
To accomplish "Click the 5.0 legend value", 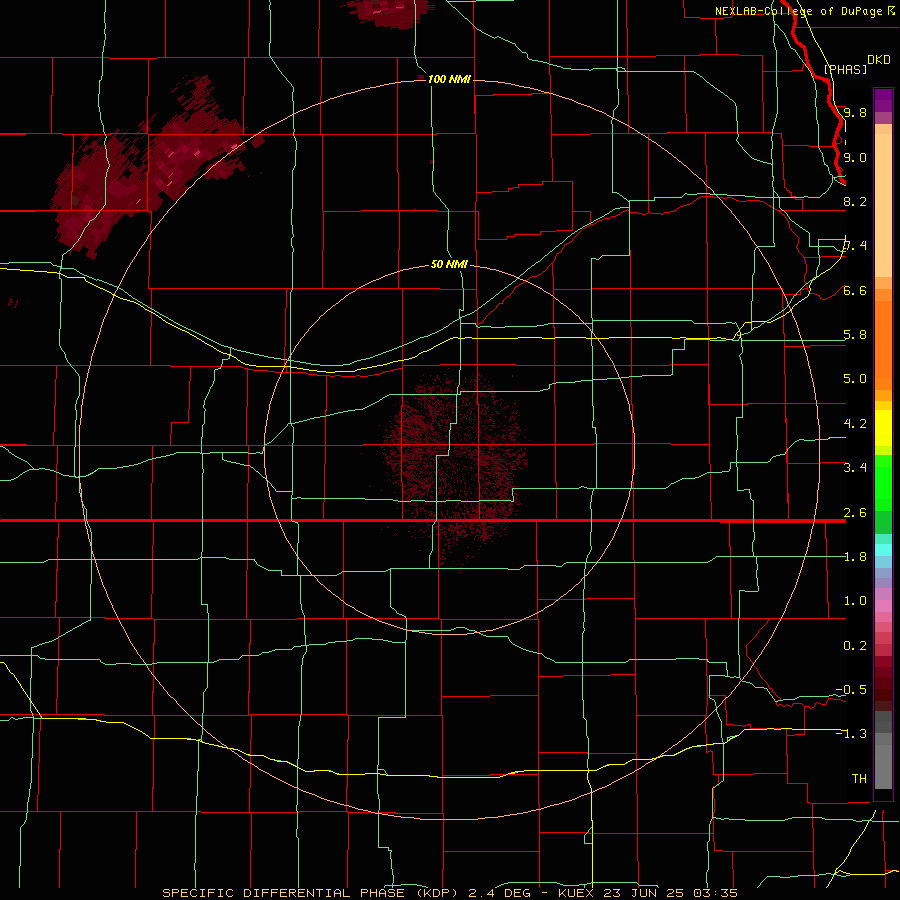I will (x=855, y=379).
